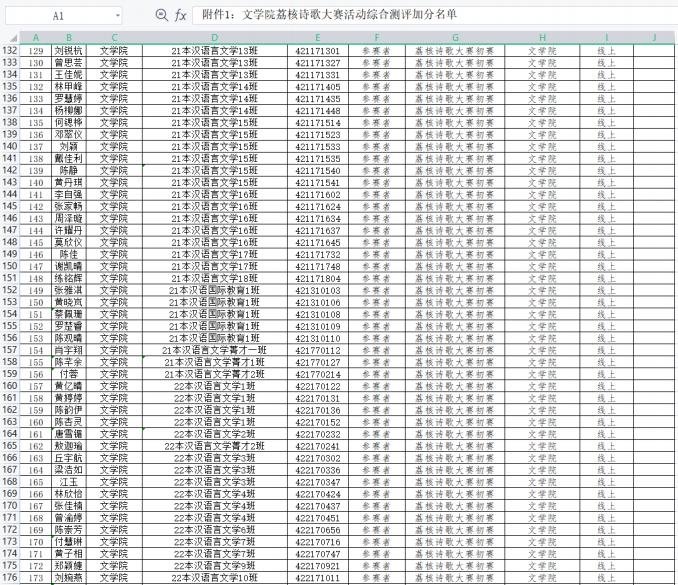Click the formula bar text field
Screen dimensions: 678x585
(x=435, y=15)
